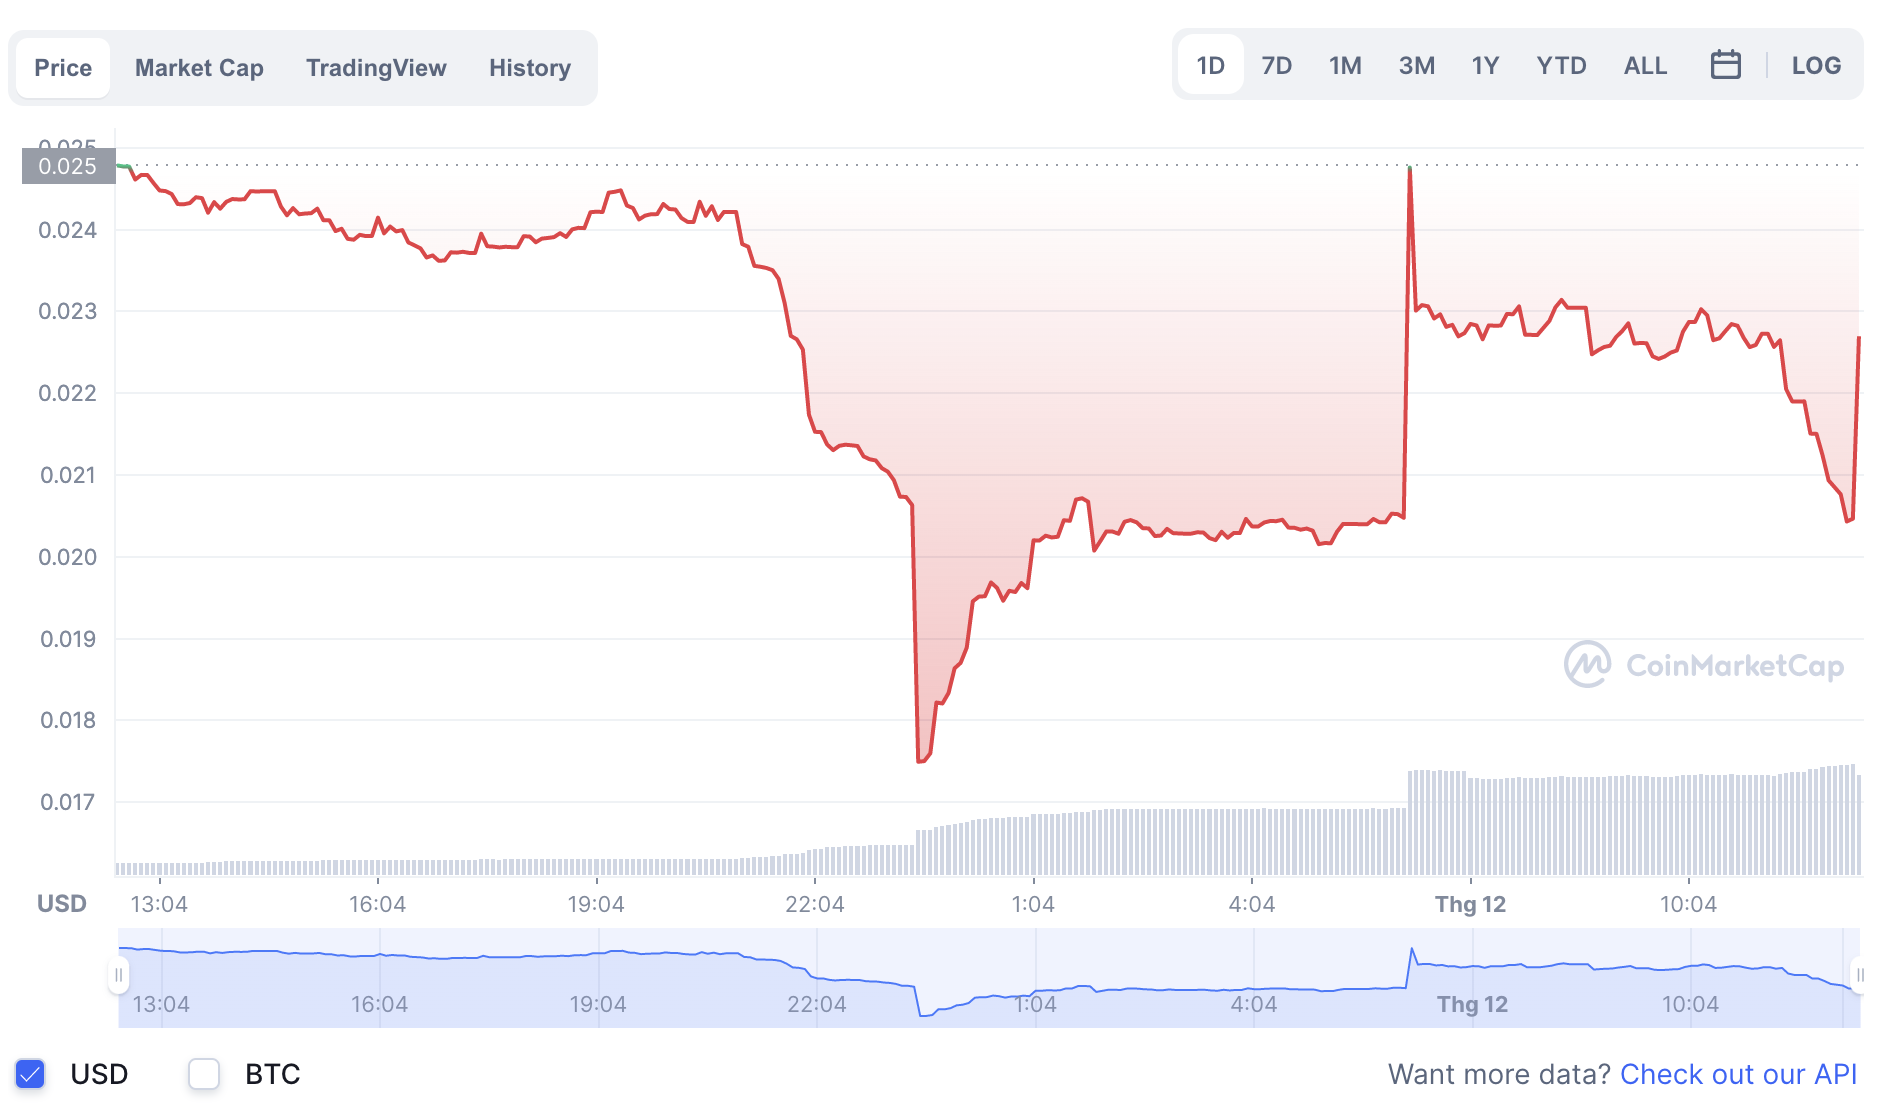
Task: Open the calendar date range picker
Action: tap(1725, 65)
